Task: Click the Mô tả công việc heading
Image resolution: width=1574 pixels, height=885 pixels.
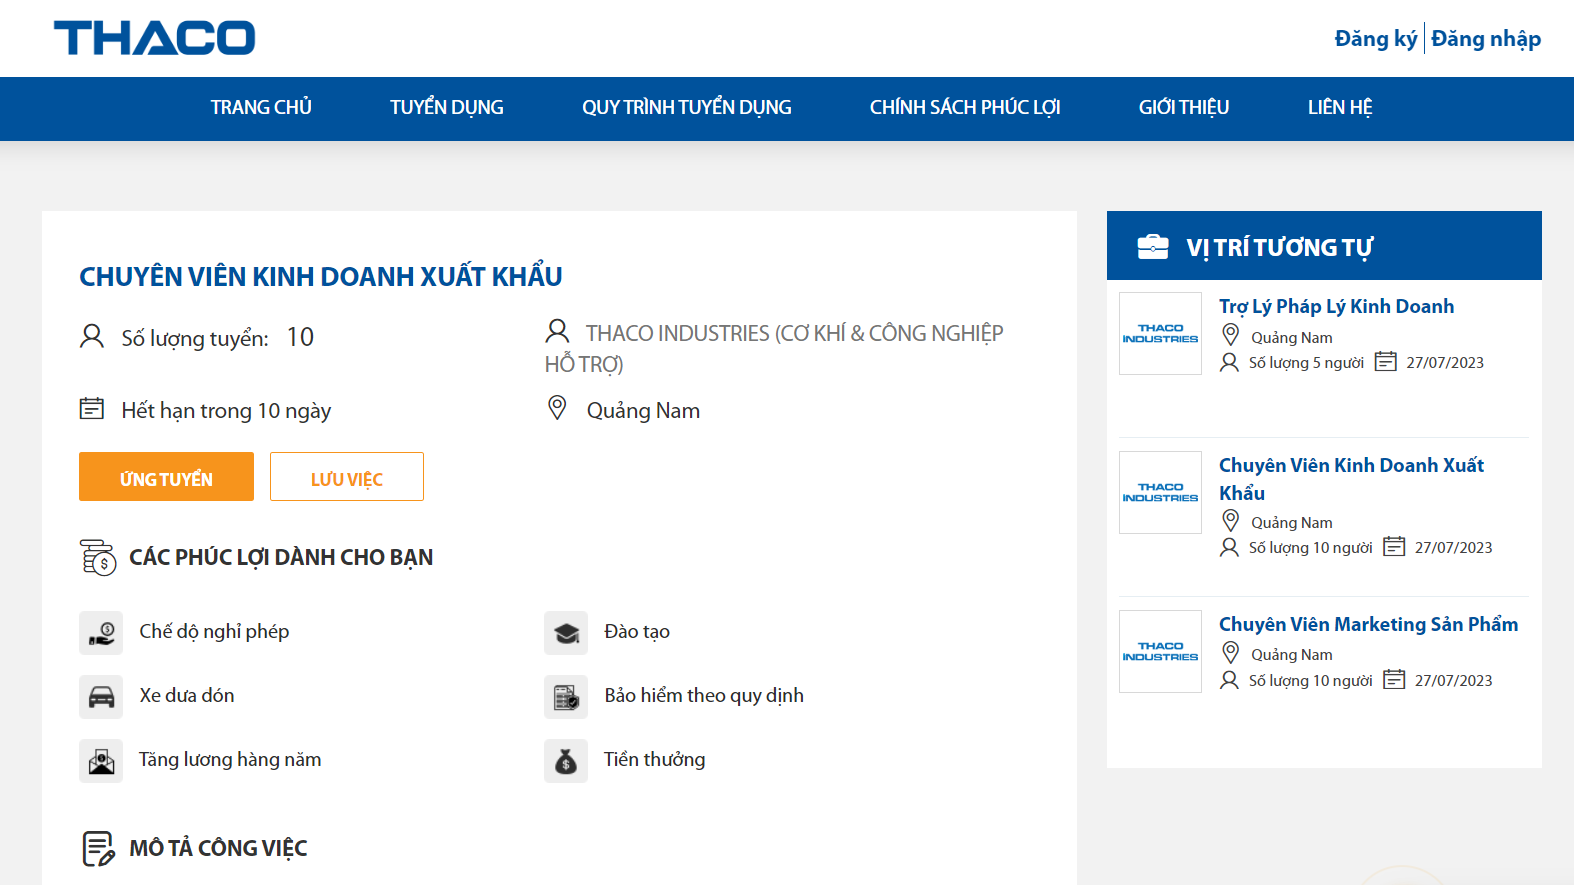Action: pos(218,848)
